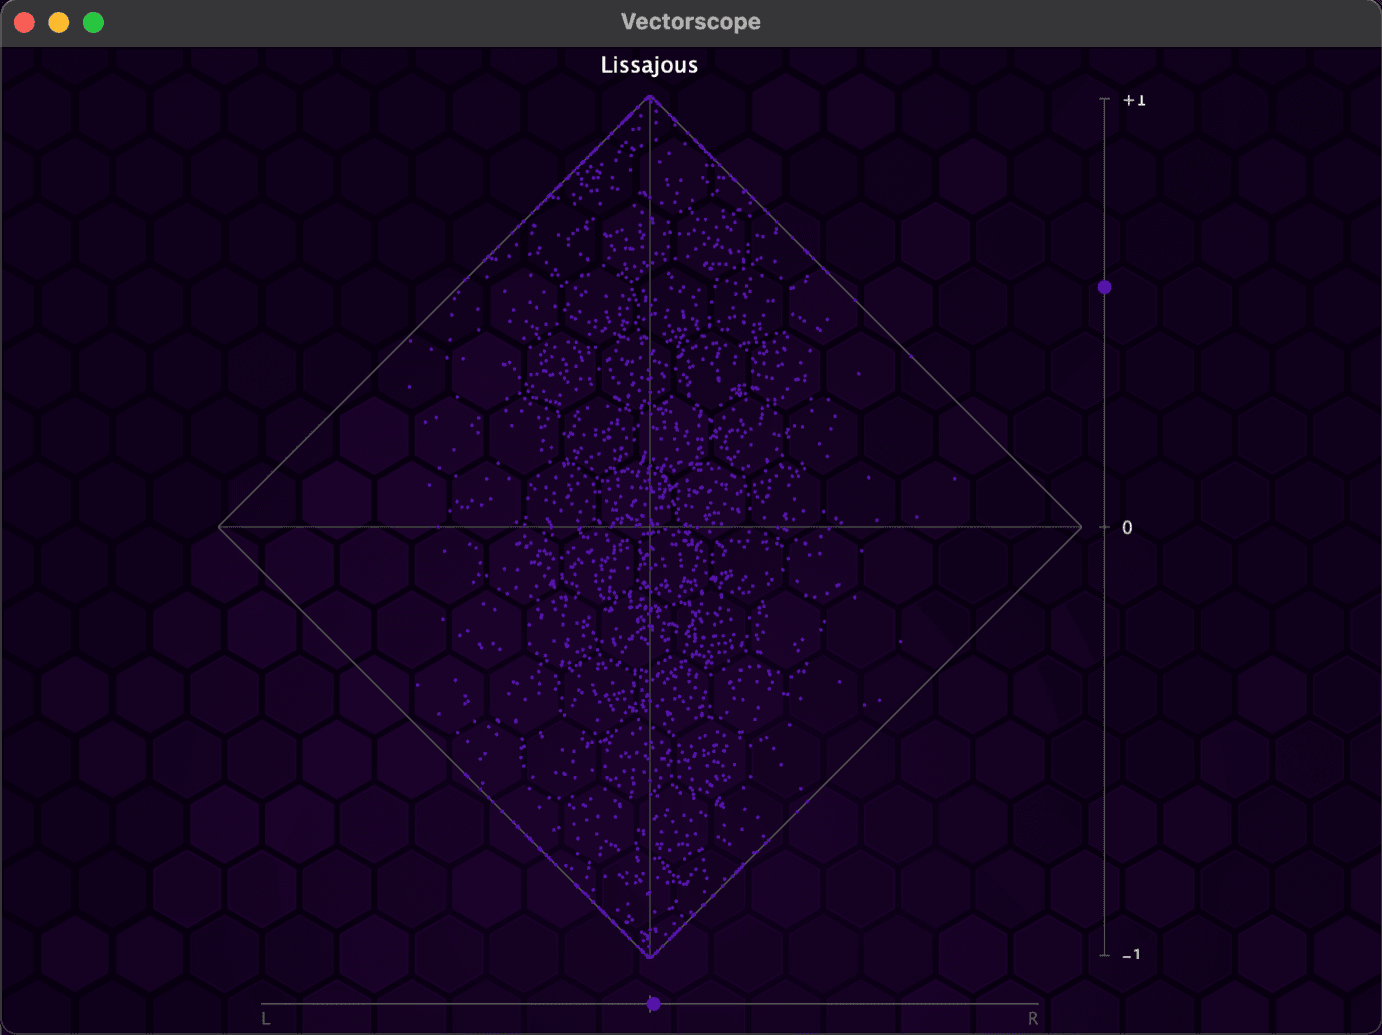Image resolution: width=1382 pixels, height=1035 pixels.
Task: Click the left vertex of the scope diamond
Action: [x=219, y=527]
